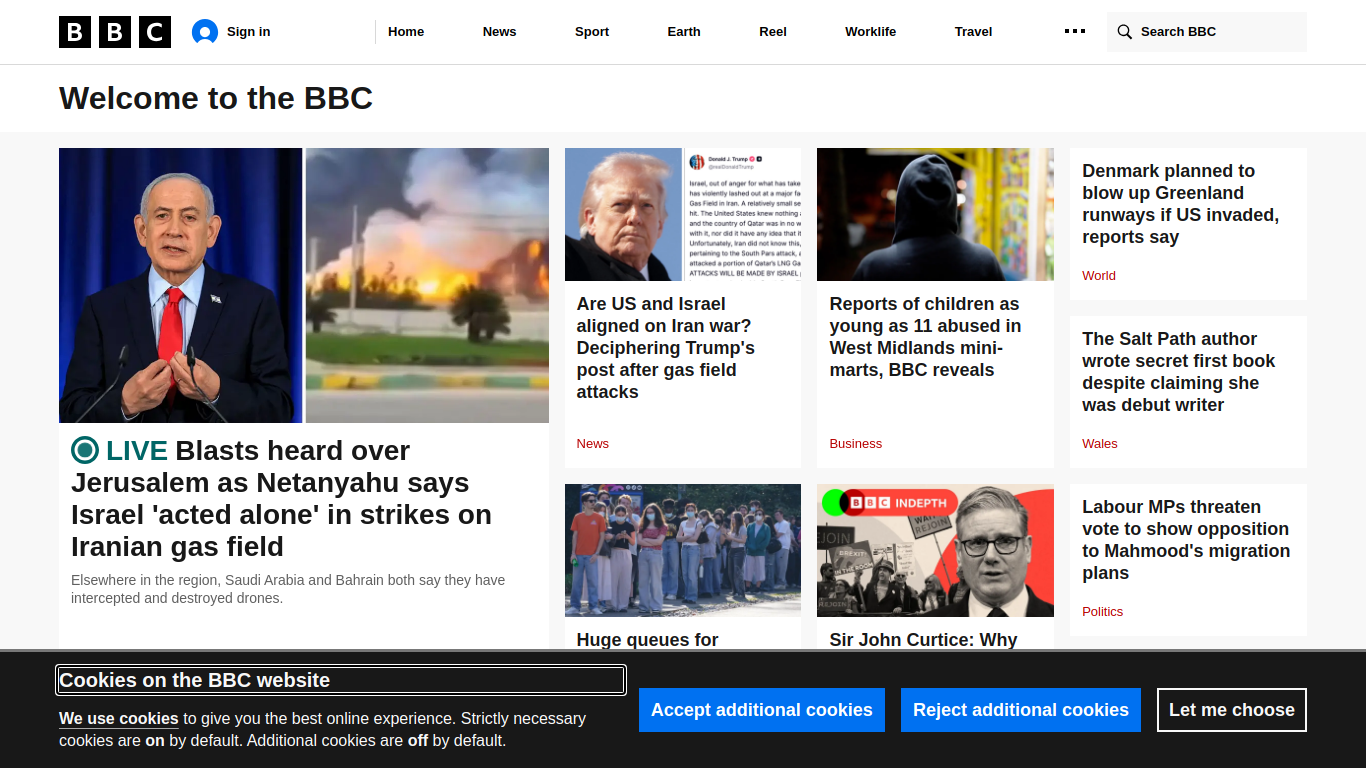Click the BBC InDepth badge
This screenshot has width=1366, height=768.
click(890, 502)
